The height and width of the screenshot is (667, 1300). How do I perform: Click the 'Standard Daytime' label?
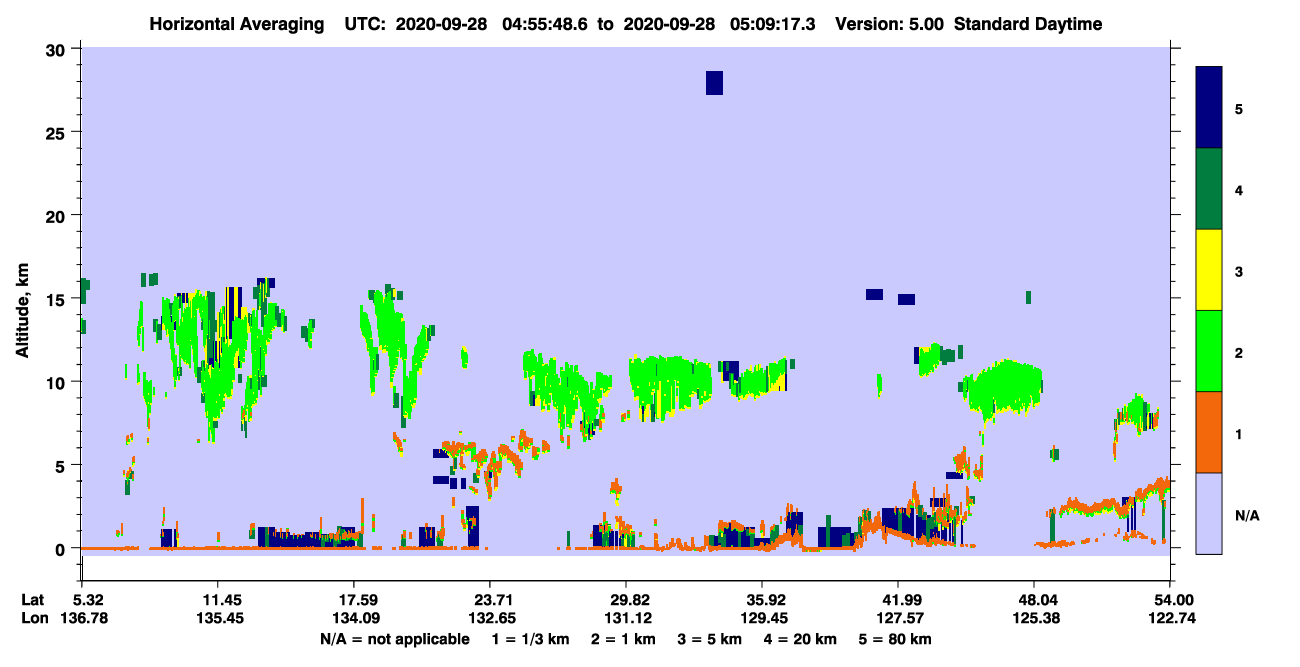(x=1028, y=24)
